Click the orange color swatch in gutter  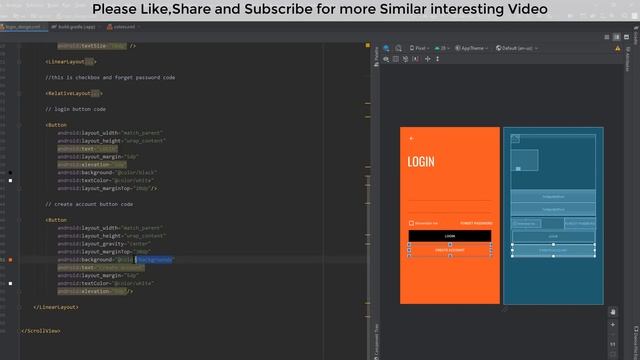tap(11, 260)
